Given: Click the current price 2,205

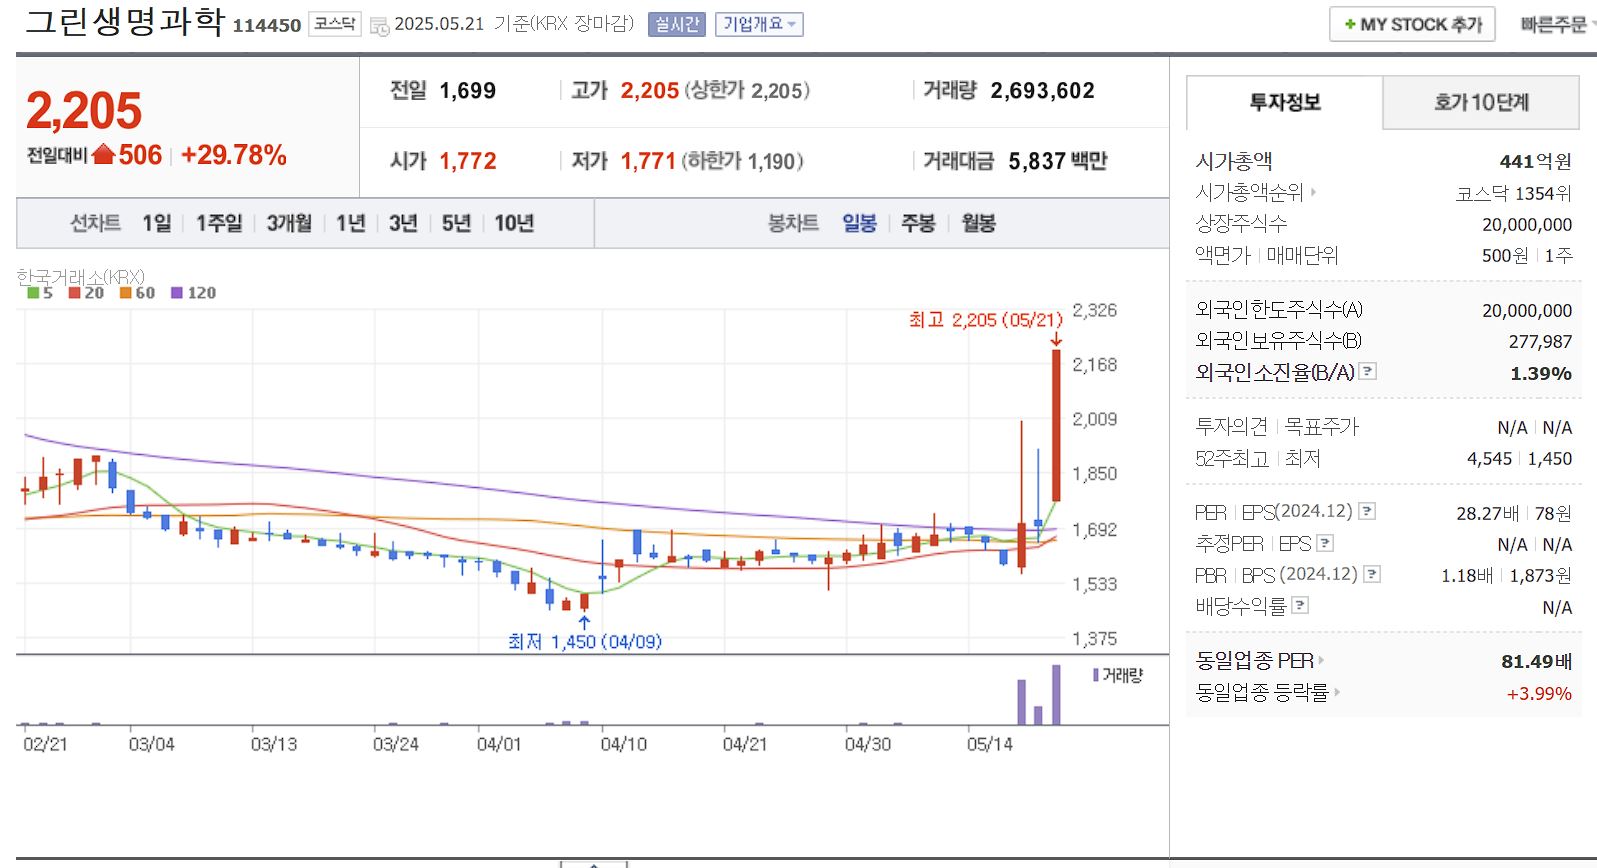Looking at the screenshot, I should [84, 110].
